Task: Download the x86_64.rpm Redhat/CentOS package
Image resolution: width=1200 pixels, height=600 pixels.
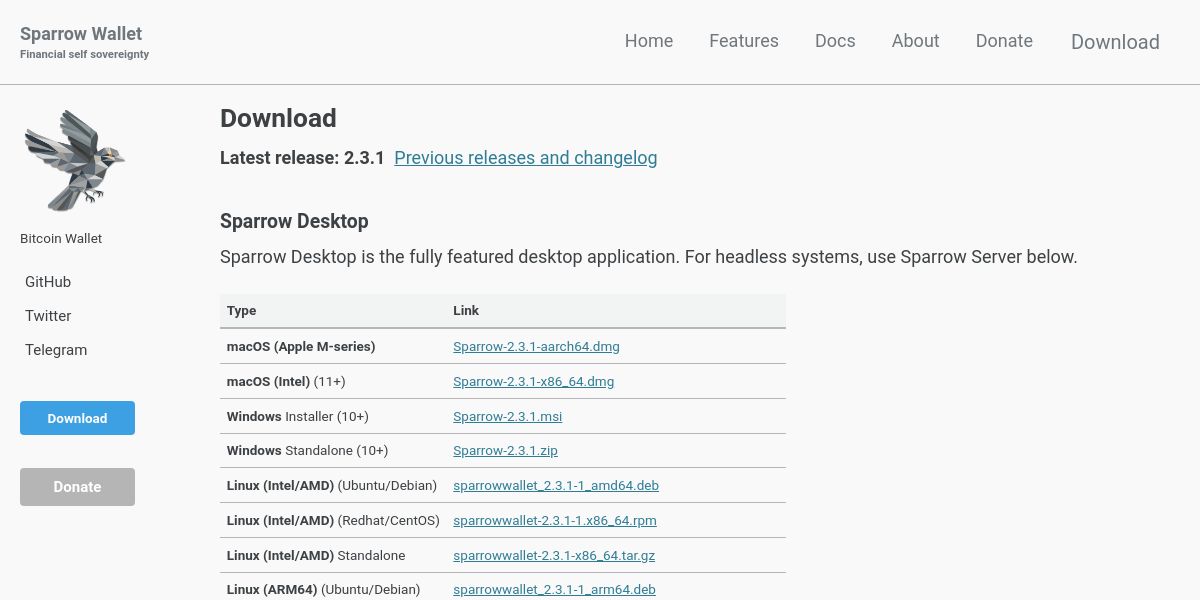Action: pos(555,521)
